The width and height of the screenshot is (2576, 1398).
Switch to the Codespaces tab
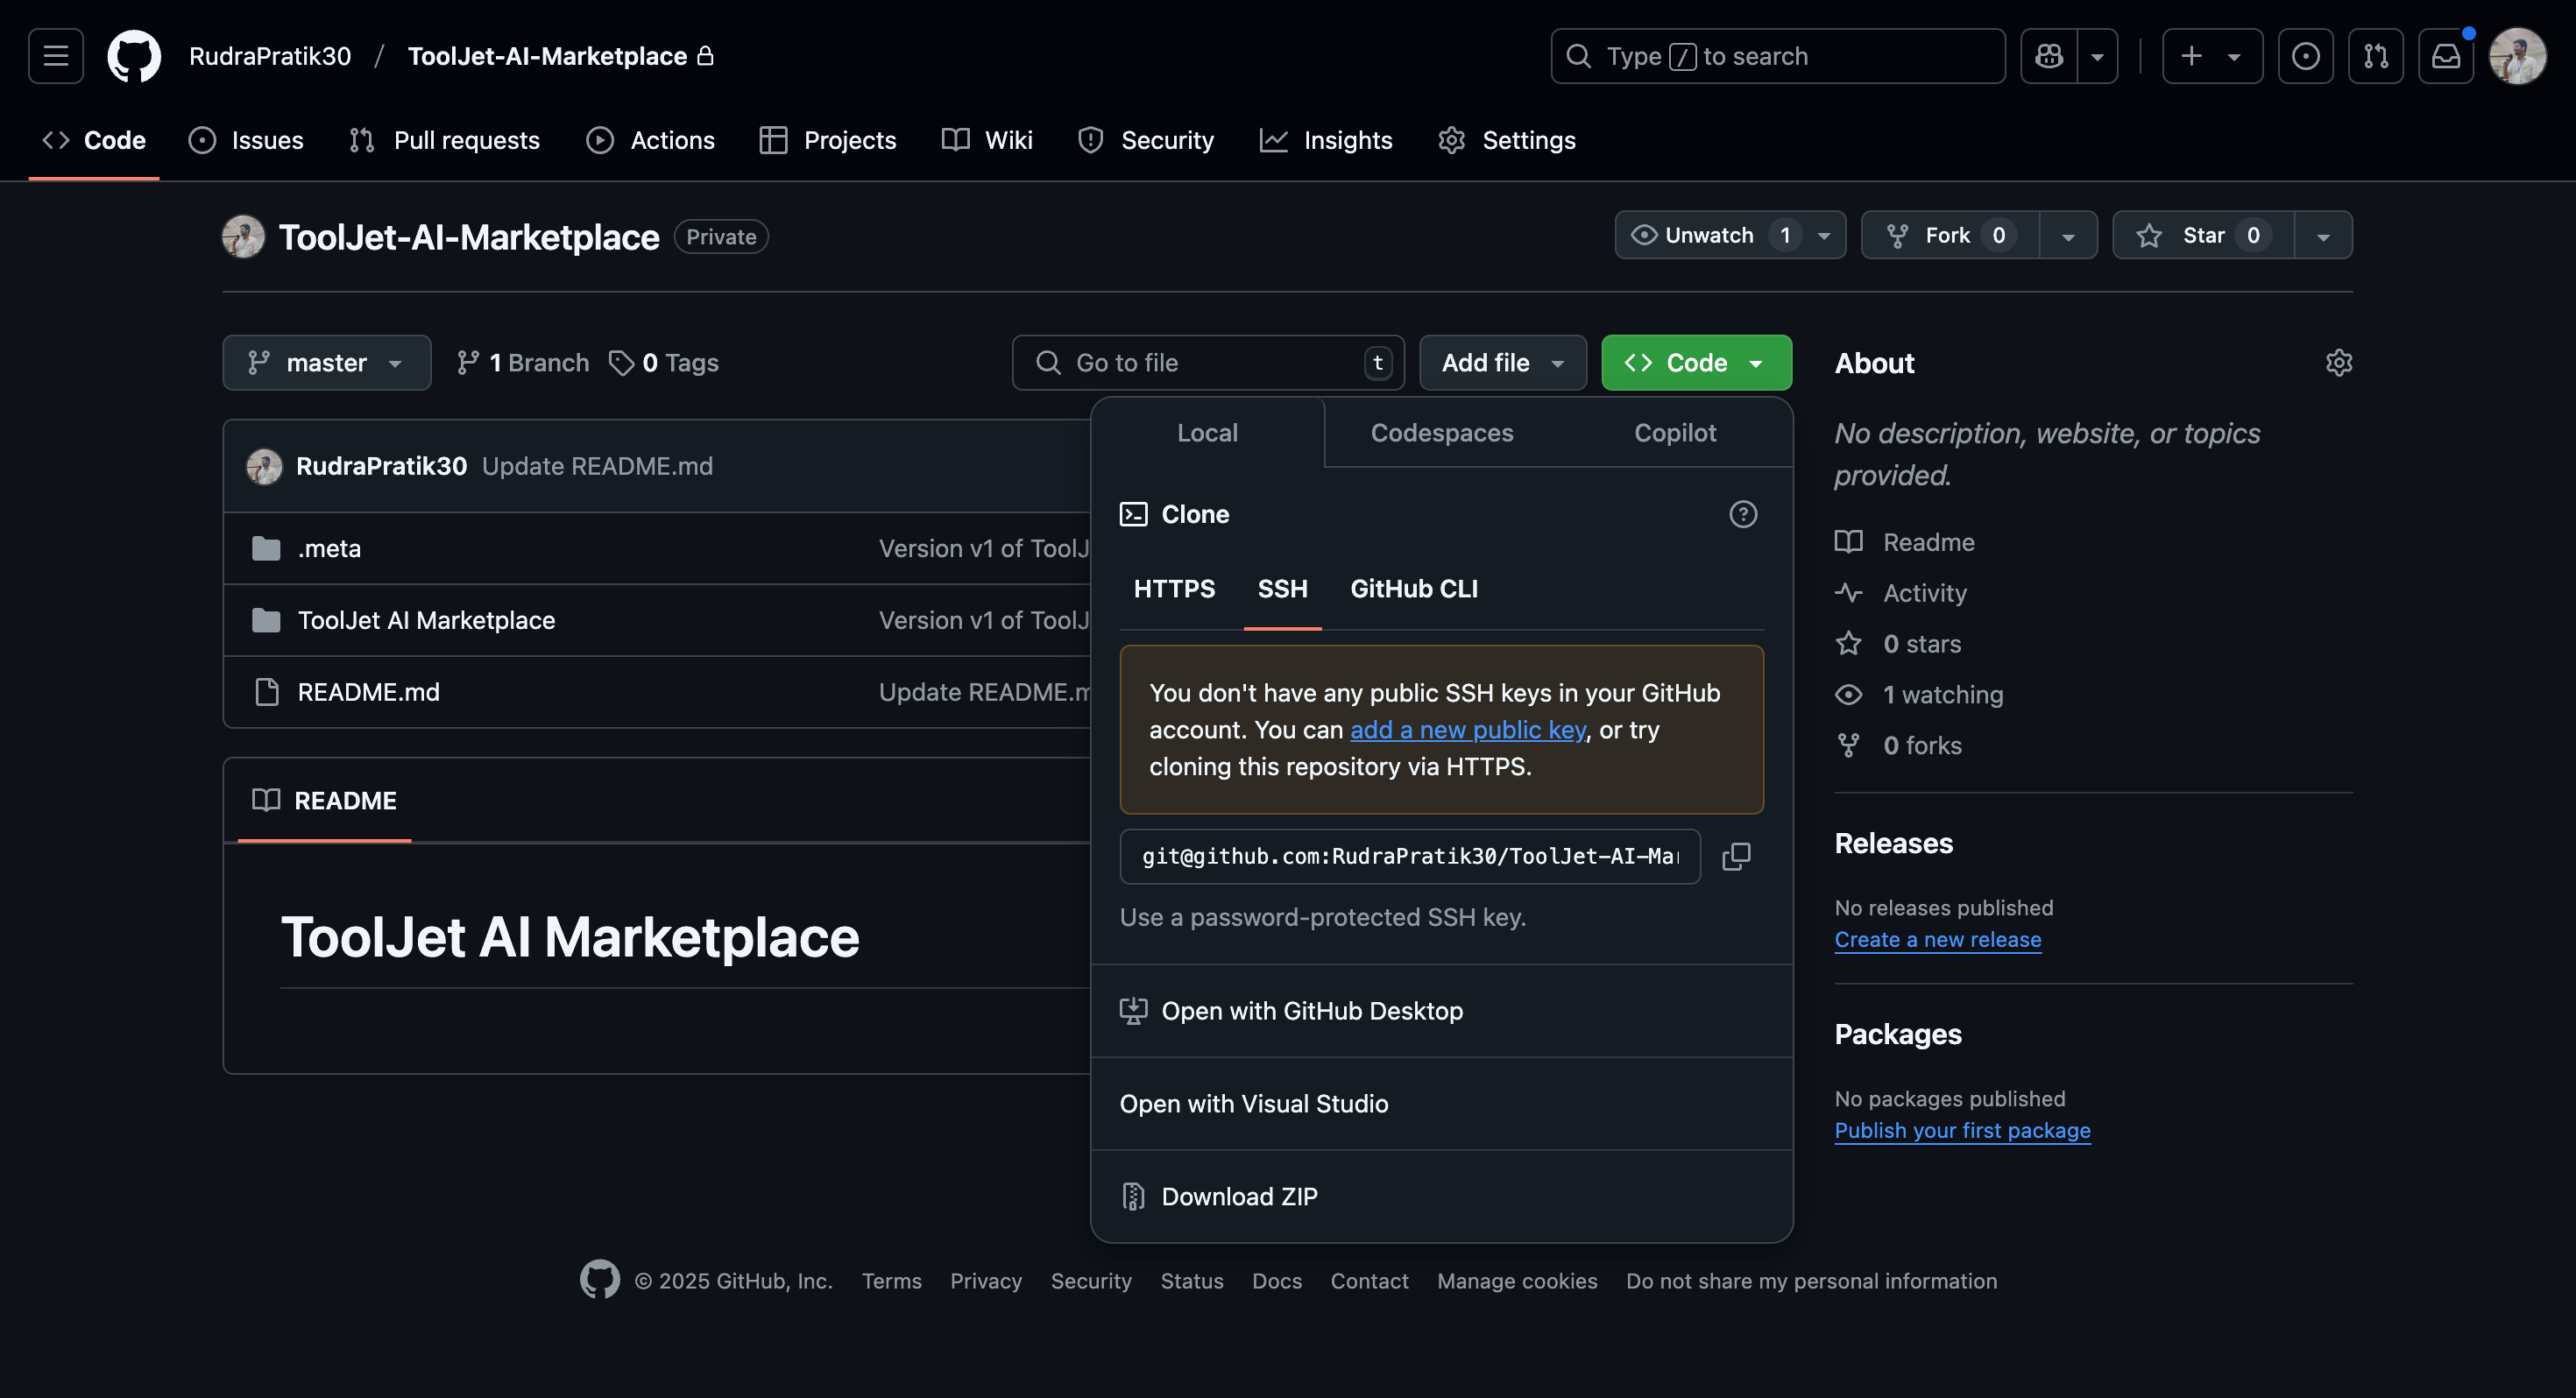[x=1441, y=433]
